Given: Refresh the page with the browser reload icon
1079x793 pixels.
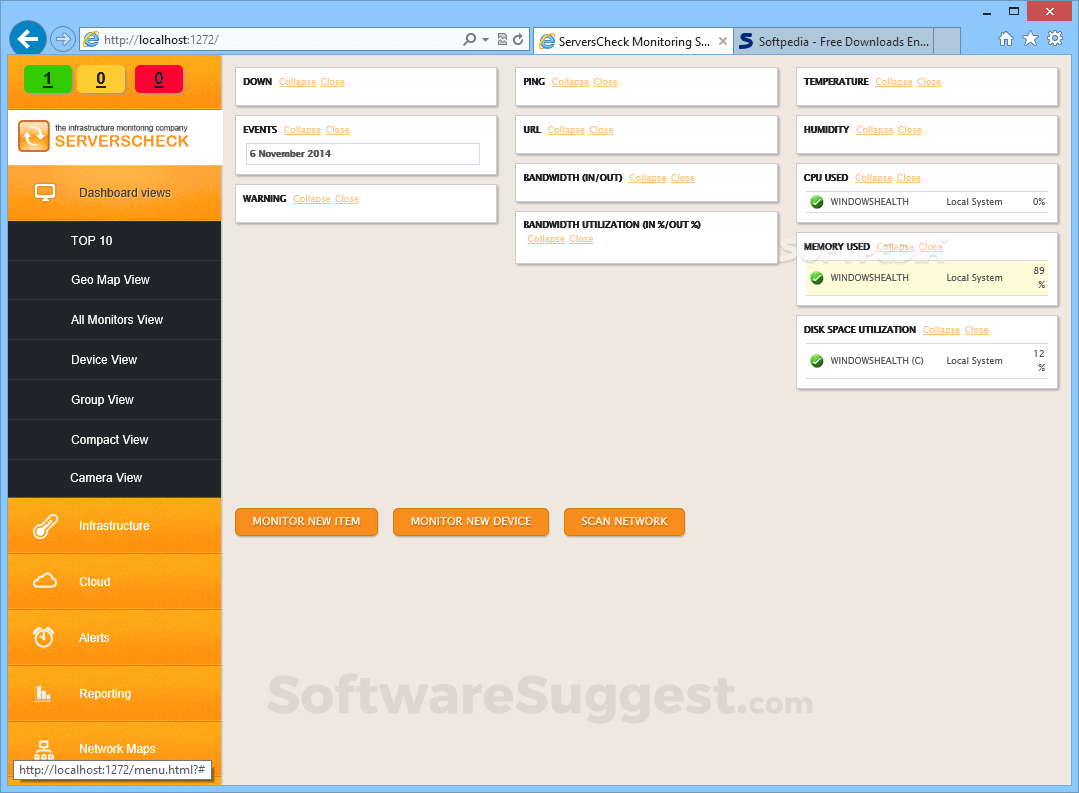Looking at the screenshot, I should 518,38.
